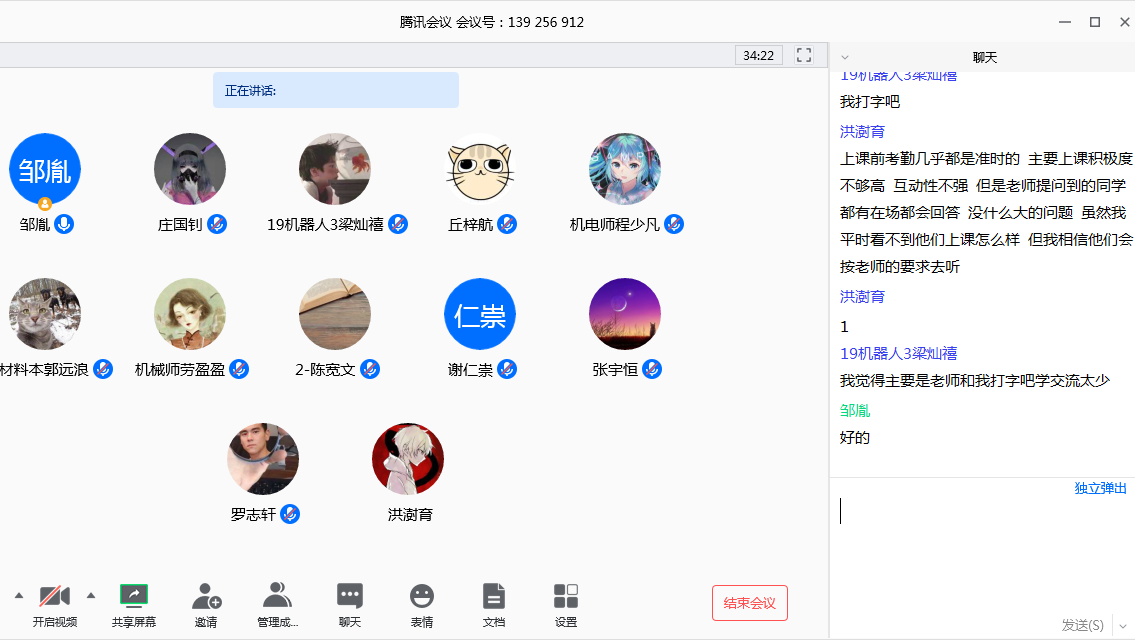Click the 独立弹出 pop-out link
This screenshot has height=640, width=1135.
click(x=1100, y=488)
